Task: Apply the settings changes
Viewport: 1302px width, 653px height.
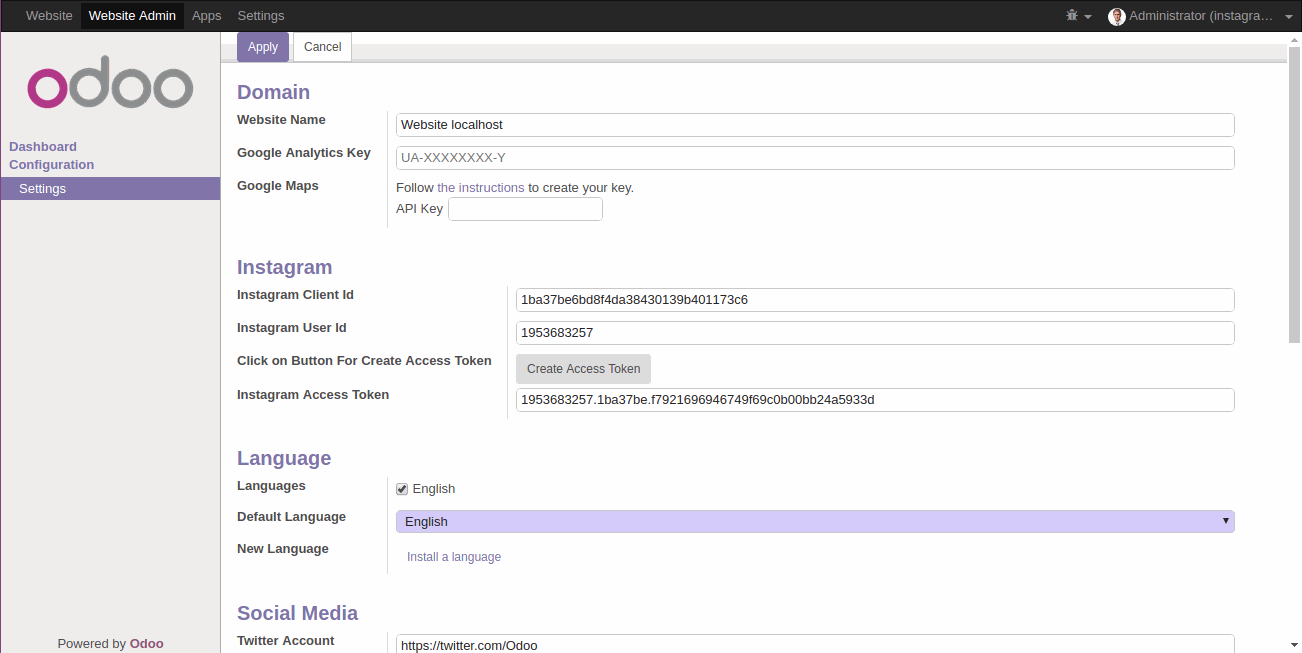Action: 263,47
